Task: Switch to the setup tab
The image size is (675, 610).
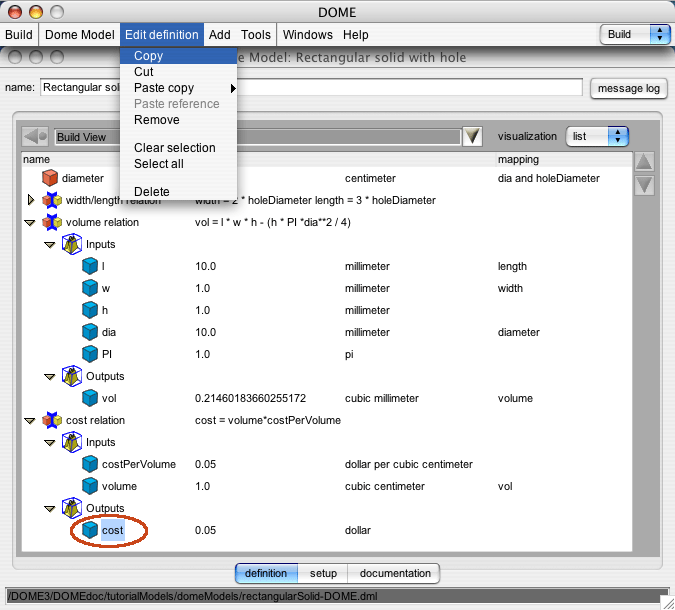Action: click(323, 573)
